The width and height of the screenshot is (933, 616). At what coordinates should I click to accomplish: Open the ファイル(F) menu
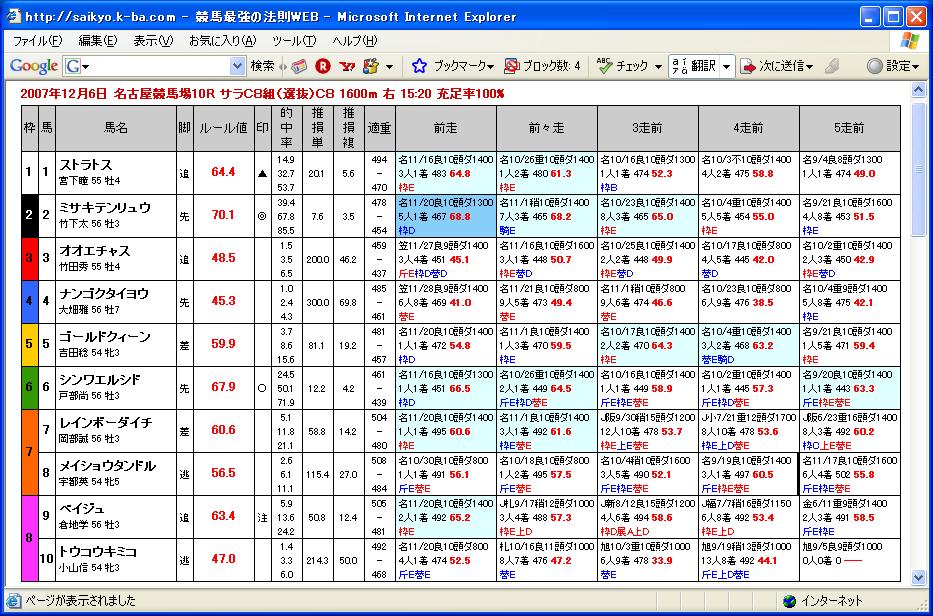pyautogui.click(x=37, y=41)
